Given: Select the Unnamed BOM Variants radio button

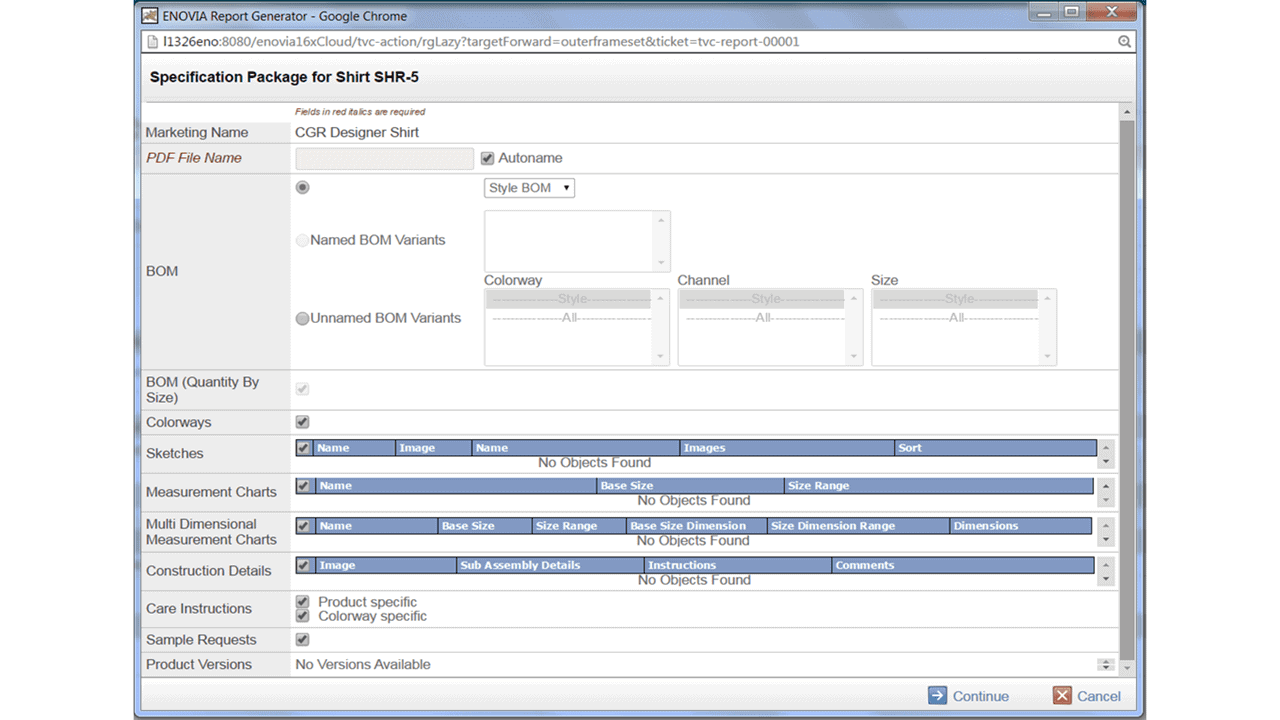Looking at the screenshot, I should 302,319.
